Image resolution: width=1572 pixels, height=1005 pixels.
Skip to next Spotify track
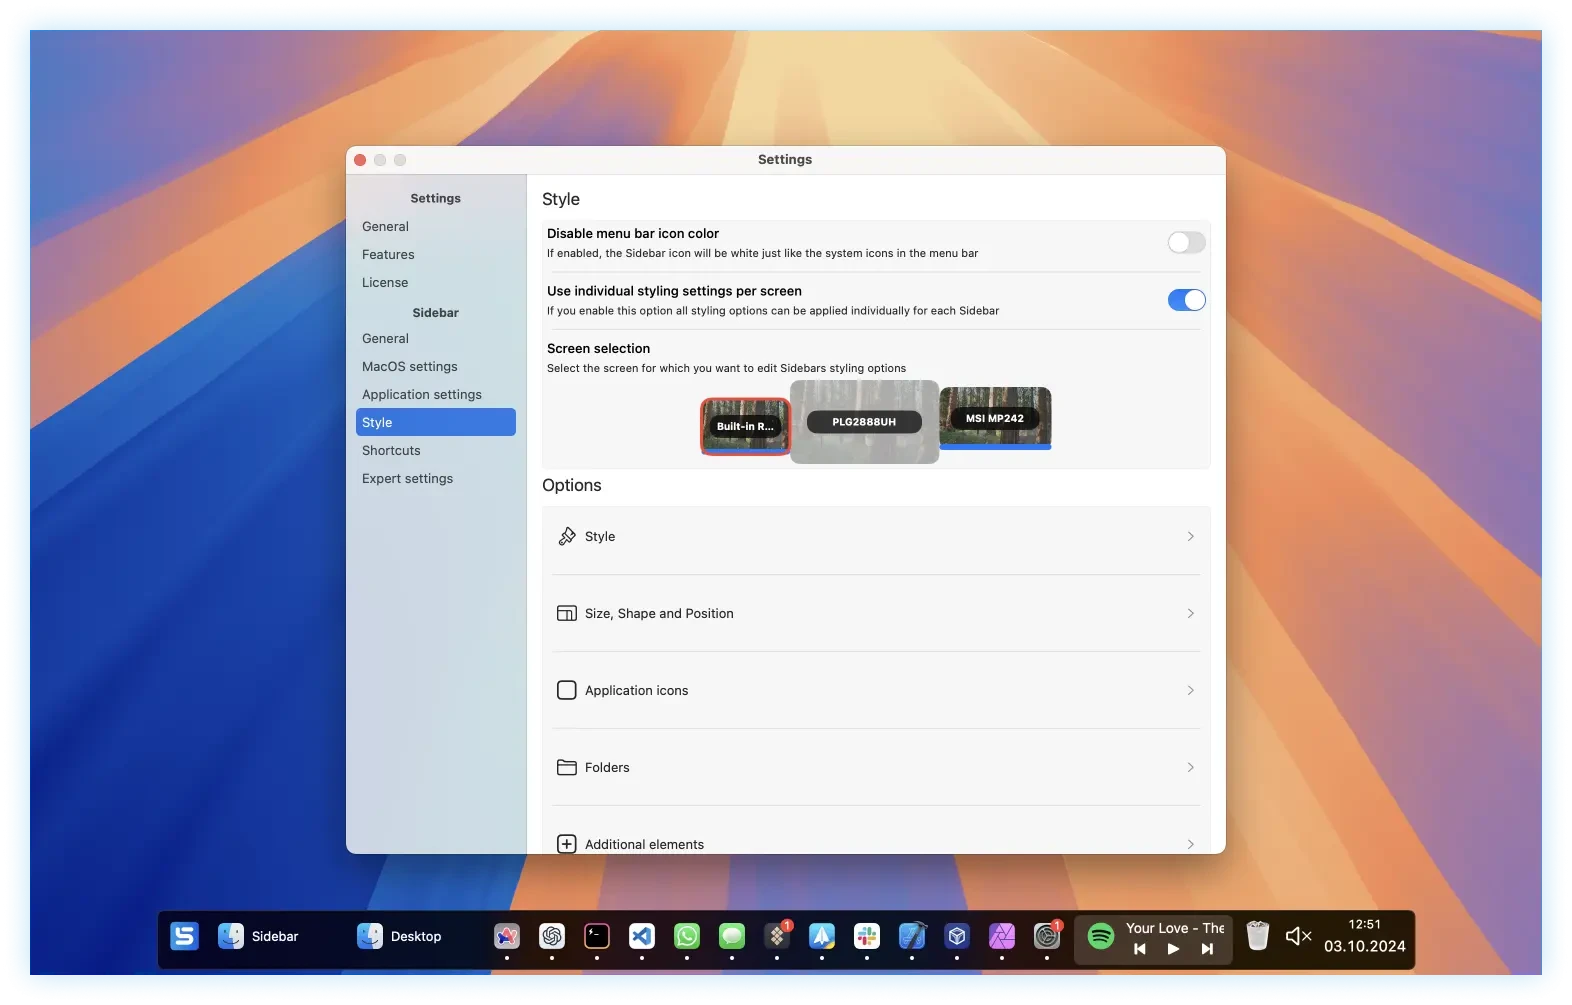click(1207, 949)
